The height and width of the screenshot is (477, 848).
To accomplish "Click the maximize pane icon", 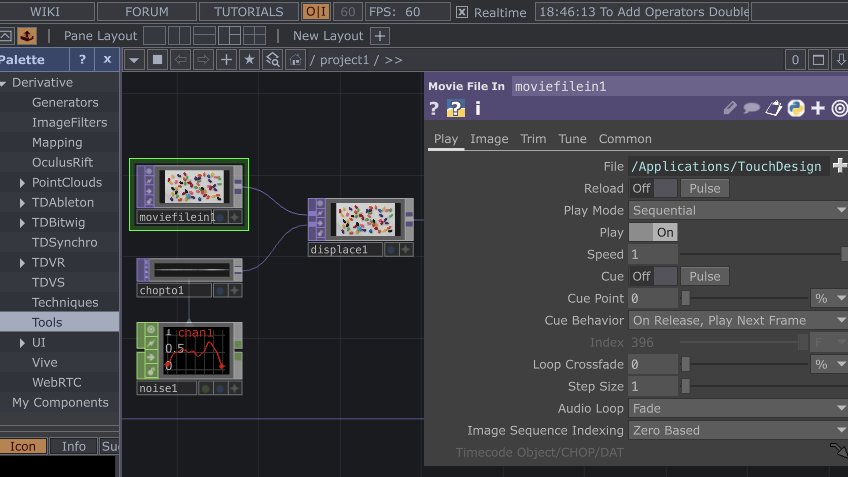I will pos(818,59).
